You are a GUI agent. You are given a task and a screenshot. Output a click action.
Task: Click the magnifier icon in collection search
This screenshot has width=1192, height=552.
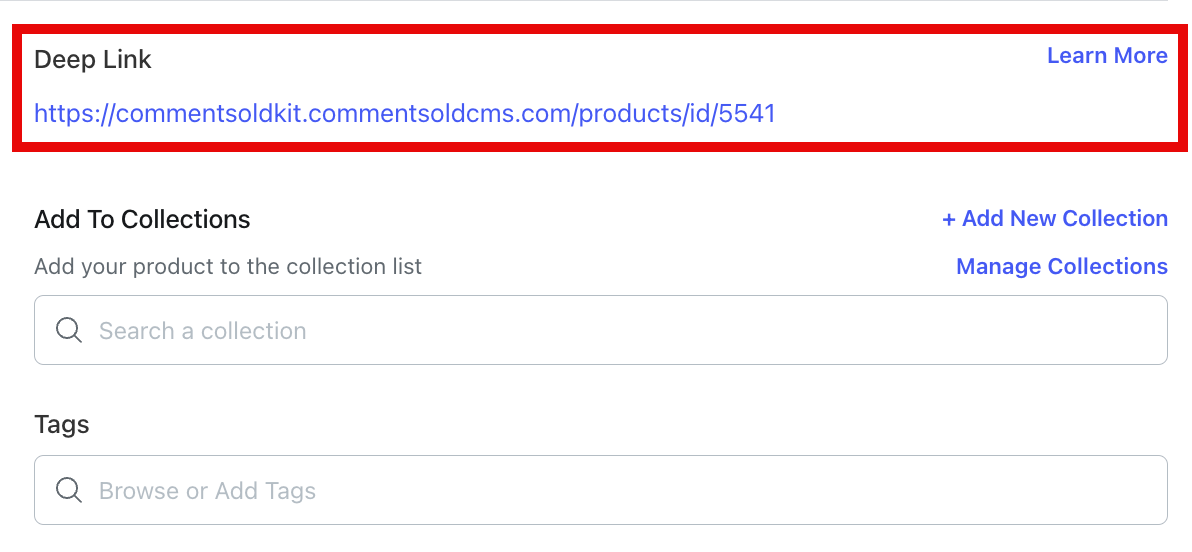point(69,331)
